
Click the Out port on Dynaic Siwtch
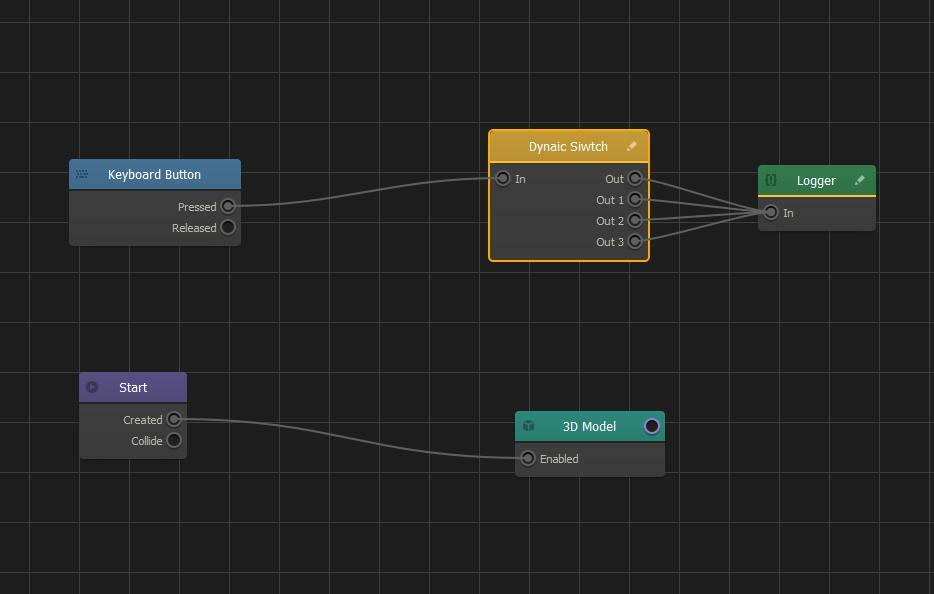pyautogui.click(x=635, y=179)
